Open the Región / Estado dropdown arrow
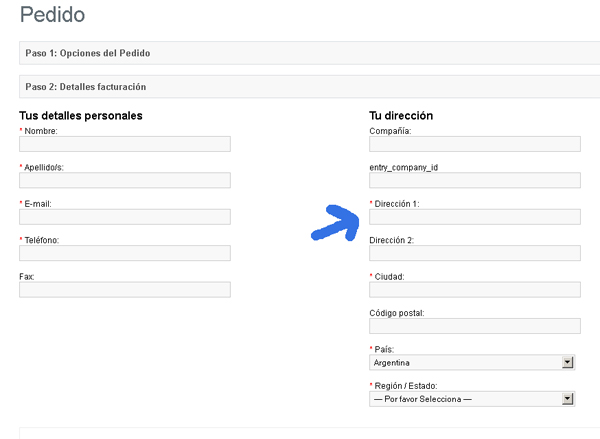 (567, 399)
